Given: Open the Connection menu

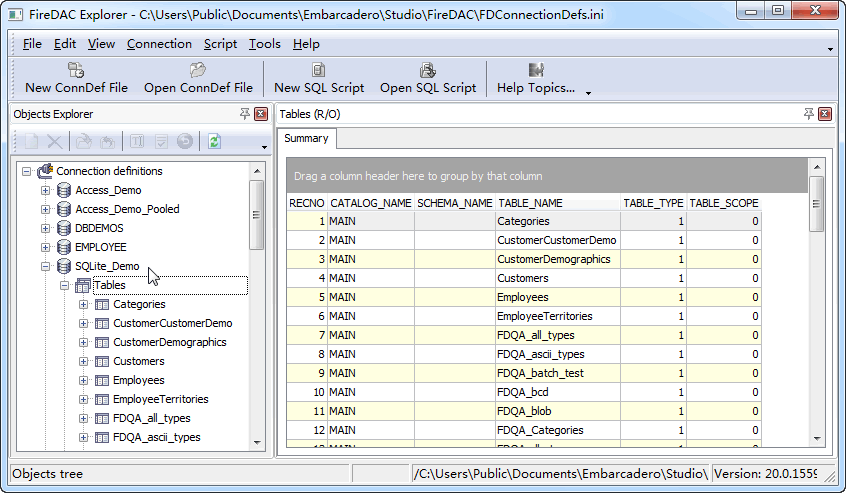Looking at the screenshot, I should tap(159, 44).
